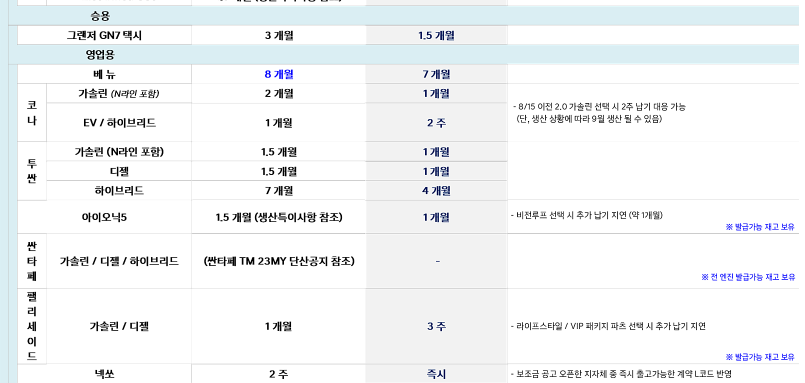
Task: Select the vertical 싼타페 group label
Action: [32, 261]
